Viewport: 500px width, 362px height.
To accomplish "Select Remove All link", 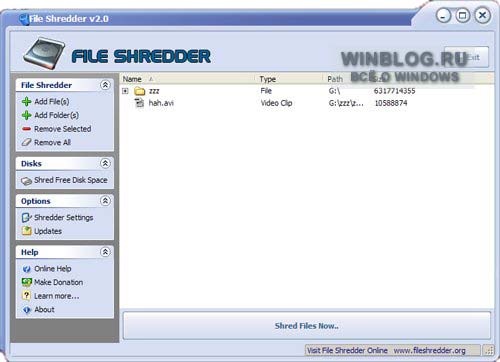I will (52, 142).
